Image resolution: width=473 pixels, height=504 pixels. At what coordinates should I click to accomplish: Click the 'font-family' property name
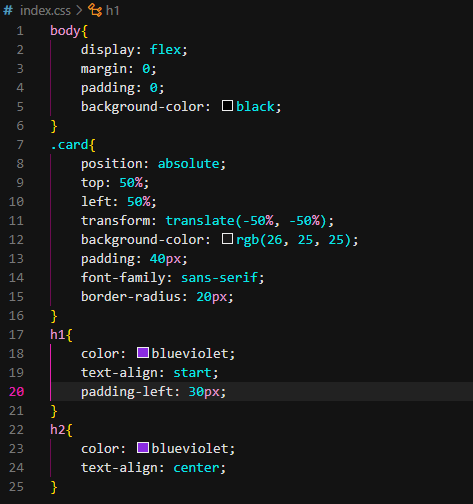tap(123, 278)
